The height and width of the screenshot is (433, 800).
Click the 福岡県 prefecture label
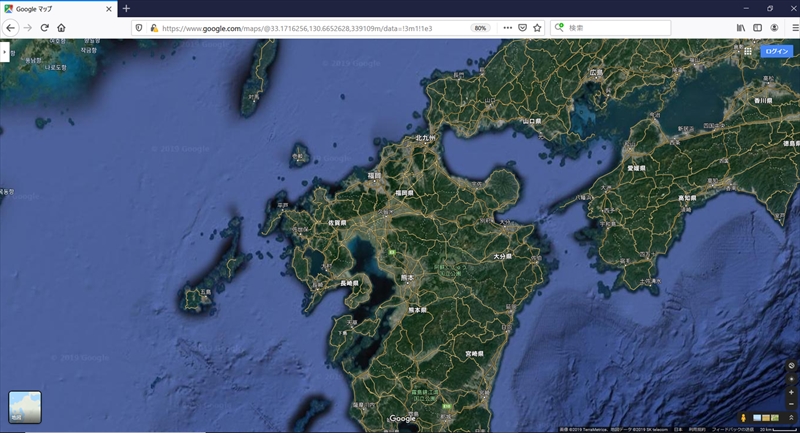(404, 193)
